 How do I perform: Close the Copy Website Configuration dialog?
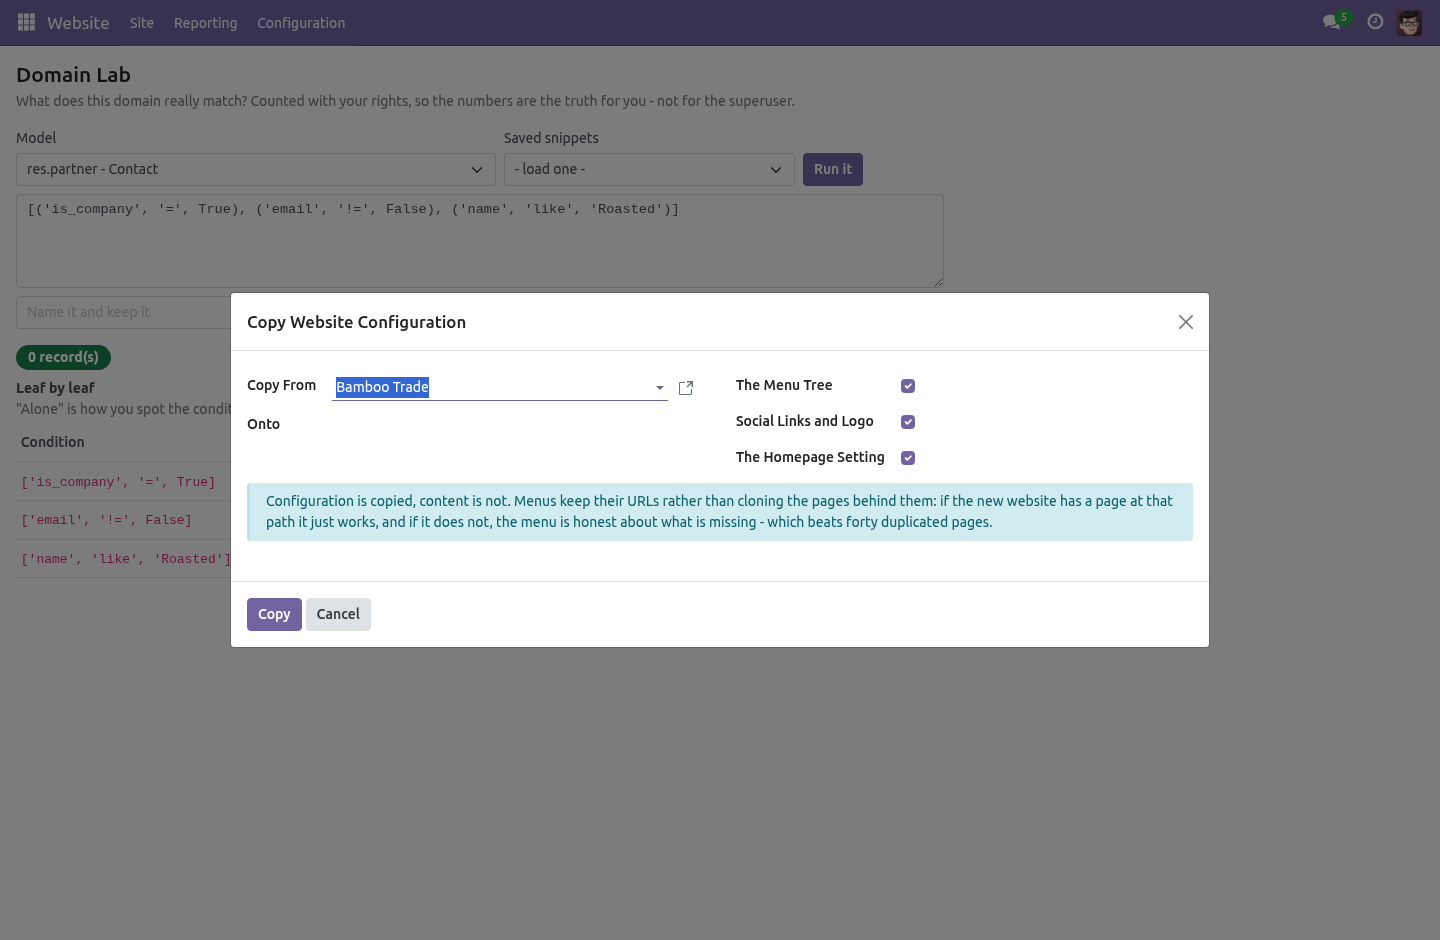(1186, 322)
